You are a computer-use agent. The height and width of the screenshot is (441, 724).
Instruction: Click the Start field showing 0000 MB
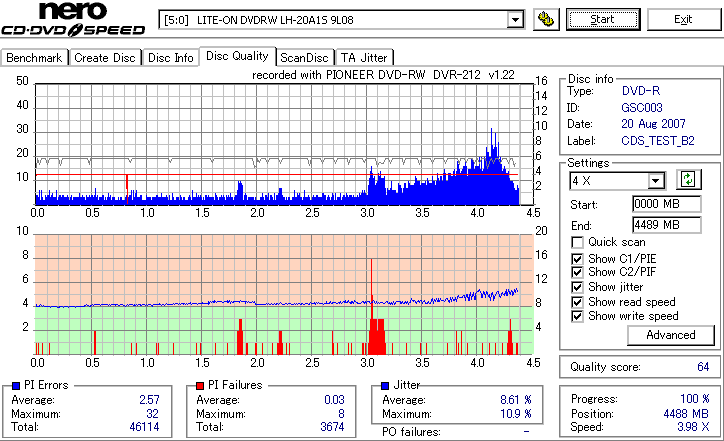click(x=666, y=204)
